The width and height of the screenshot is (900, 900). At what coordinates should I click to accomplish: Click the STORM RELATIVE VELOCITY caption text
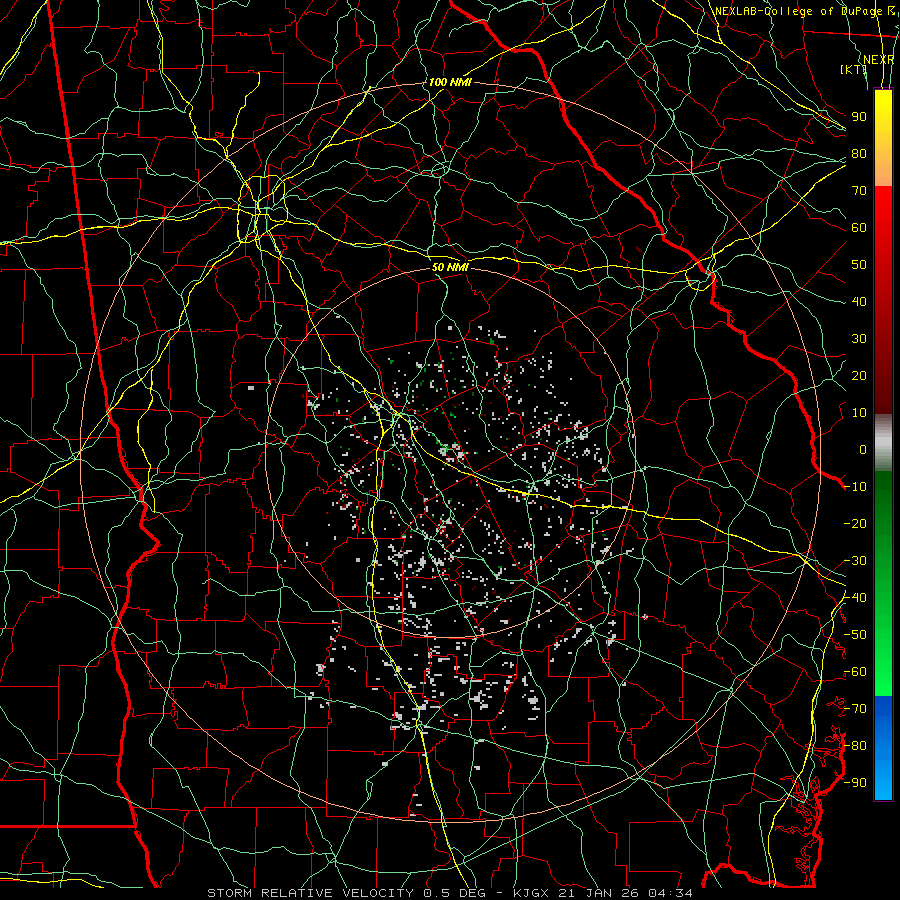pos(313,893)
